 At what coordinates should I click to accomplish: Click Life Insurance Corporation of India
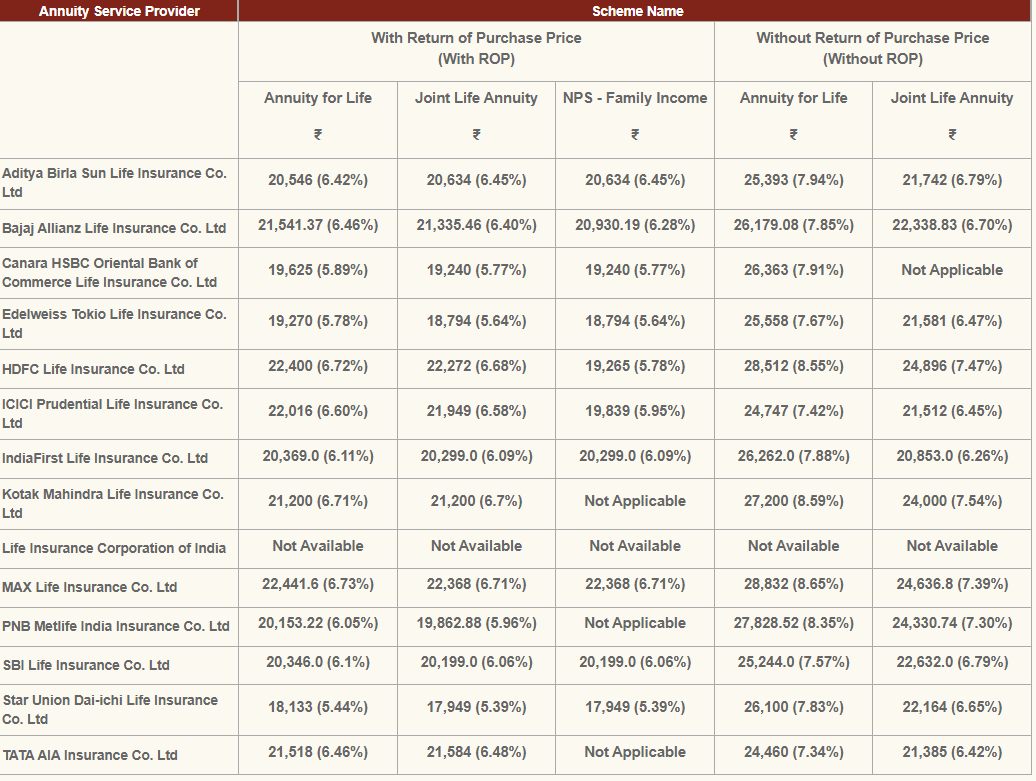coord(114,548)
